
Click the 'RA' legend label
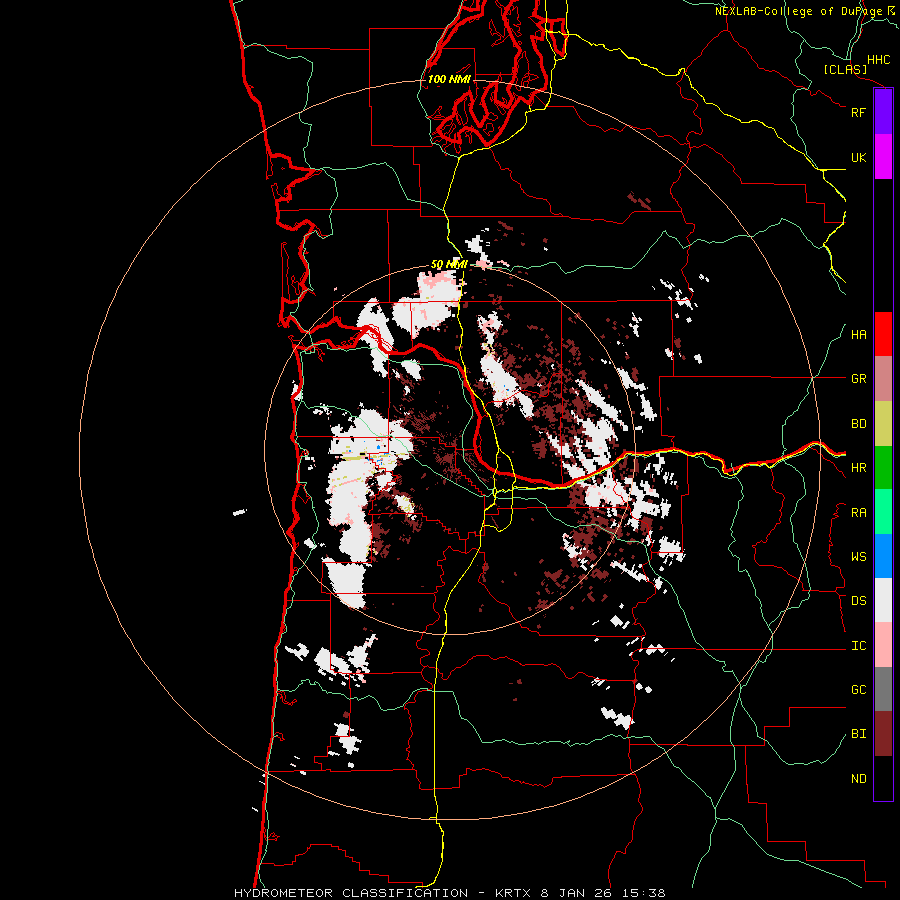coord(859,513)
